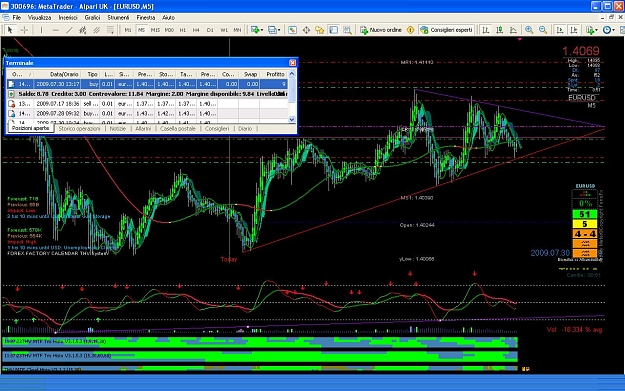Select the 2009.07.30 13:17 buy order row
This screenshot has width=625, height=391.
147,84
